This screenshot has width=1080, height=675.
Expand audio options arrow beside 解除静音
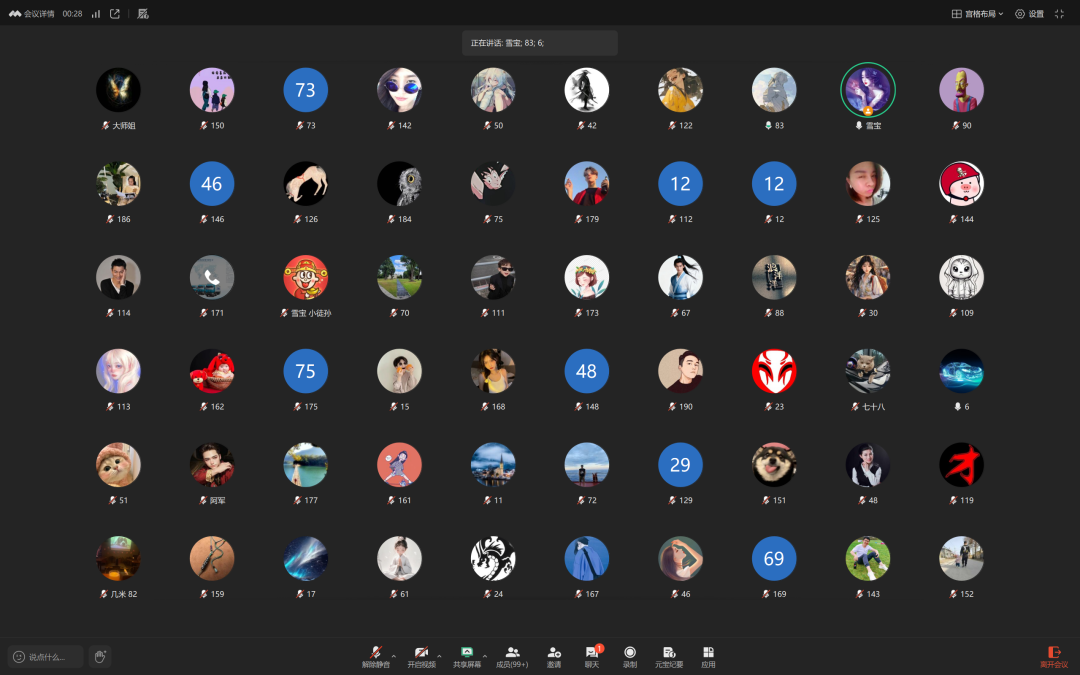(394, 655)
